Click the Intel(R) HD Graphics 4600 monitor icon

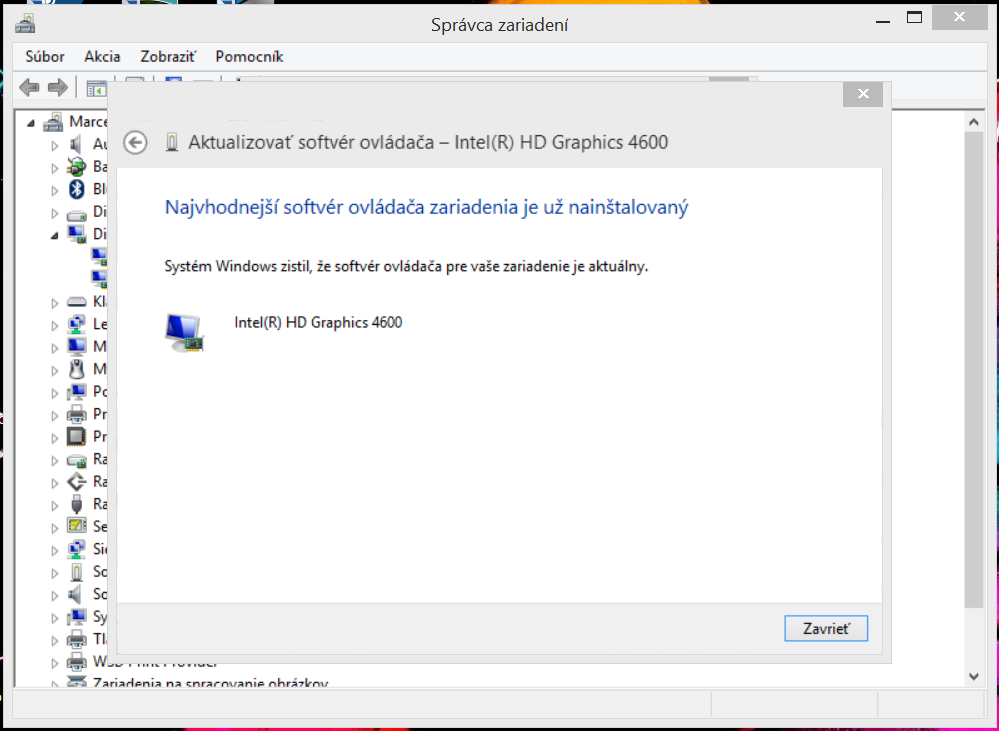[x=184, y=331]
